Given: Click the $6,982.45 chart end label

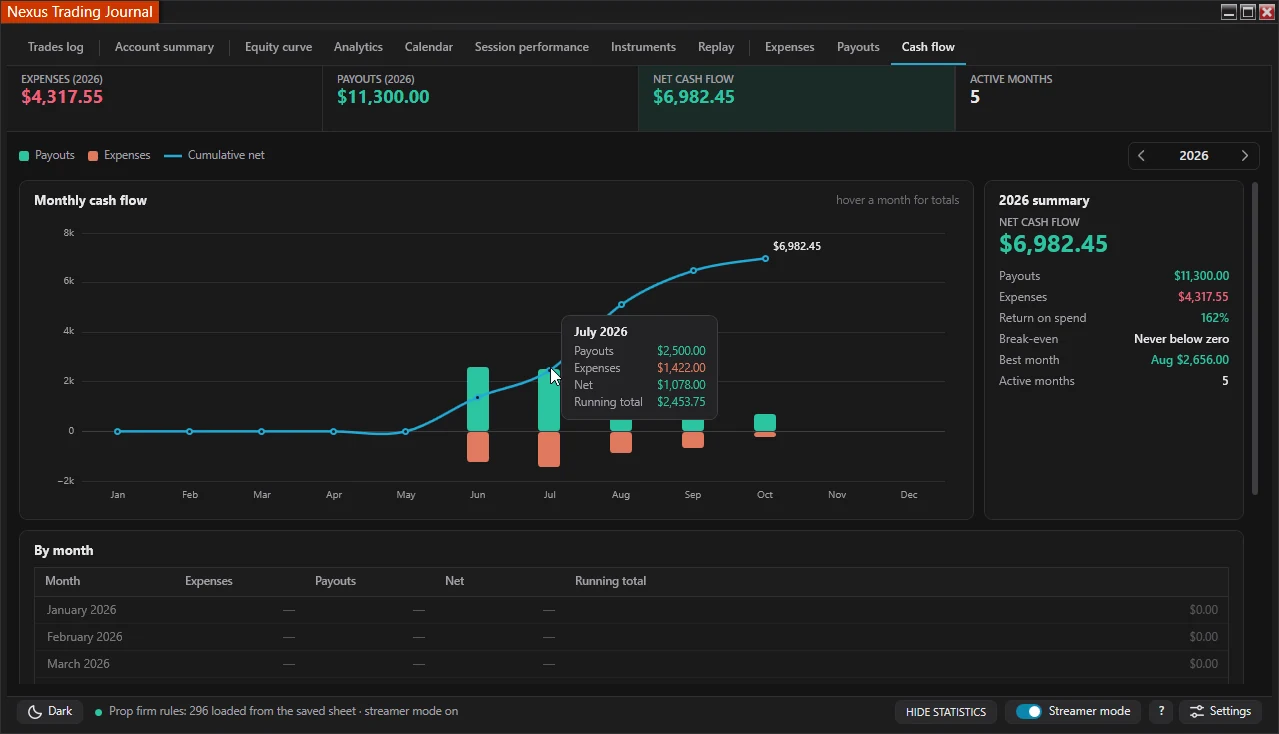Looking at the screenshot, I should 797,246.
